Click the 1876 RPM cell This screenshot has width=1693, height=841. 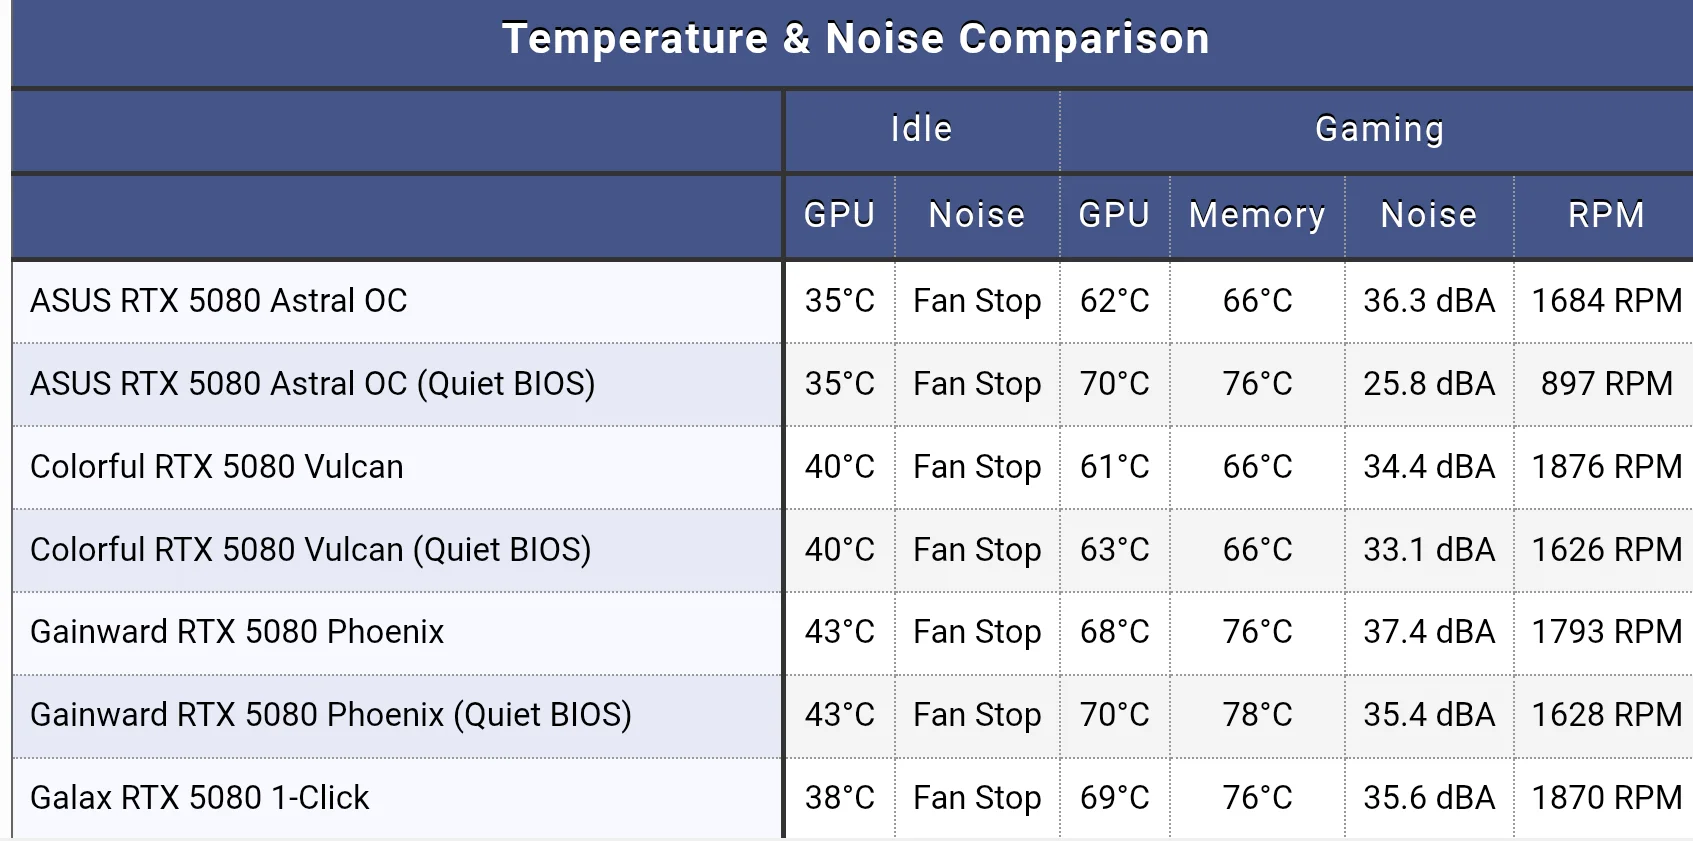click(x=1606, y=466)
